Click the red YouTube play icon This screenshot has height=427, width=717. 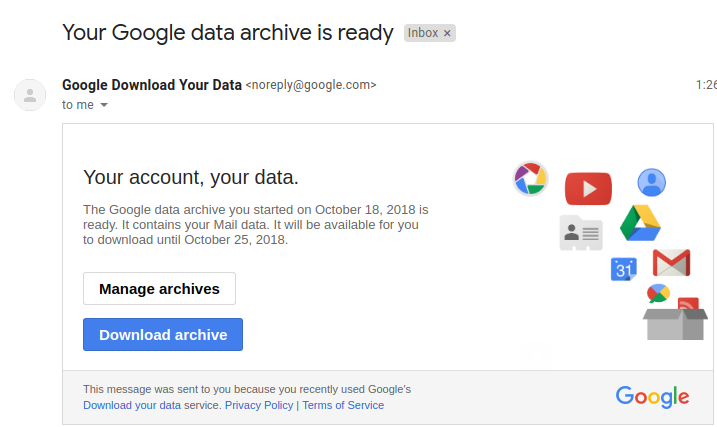(588, 188)
